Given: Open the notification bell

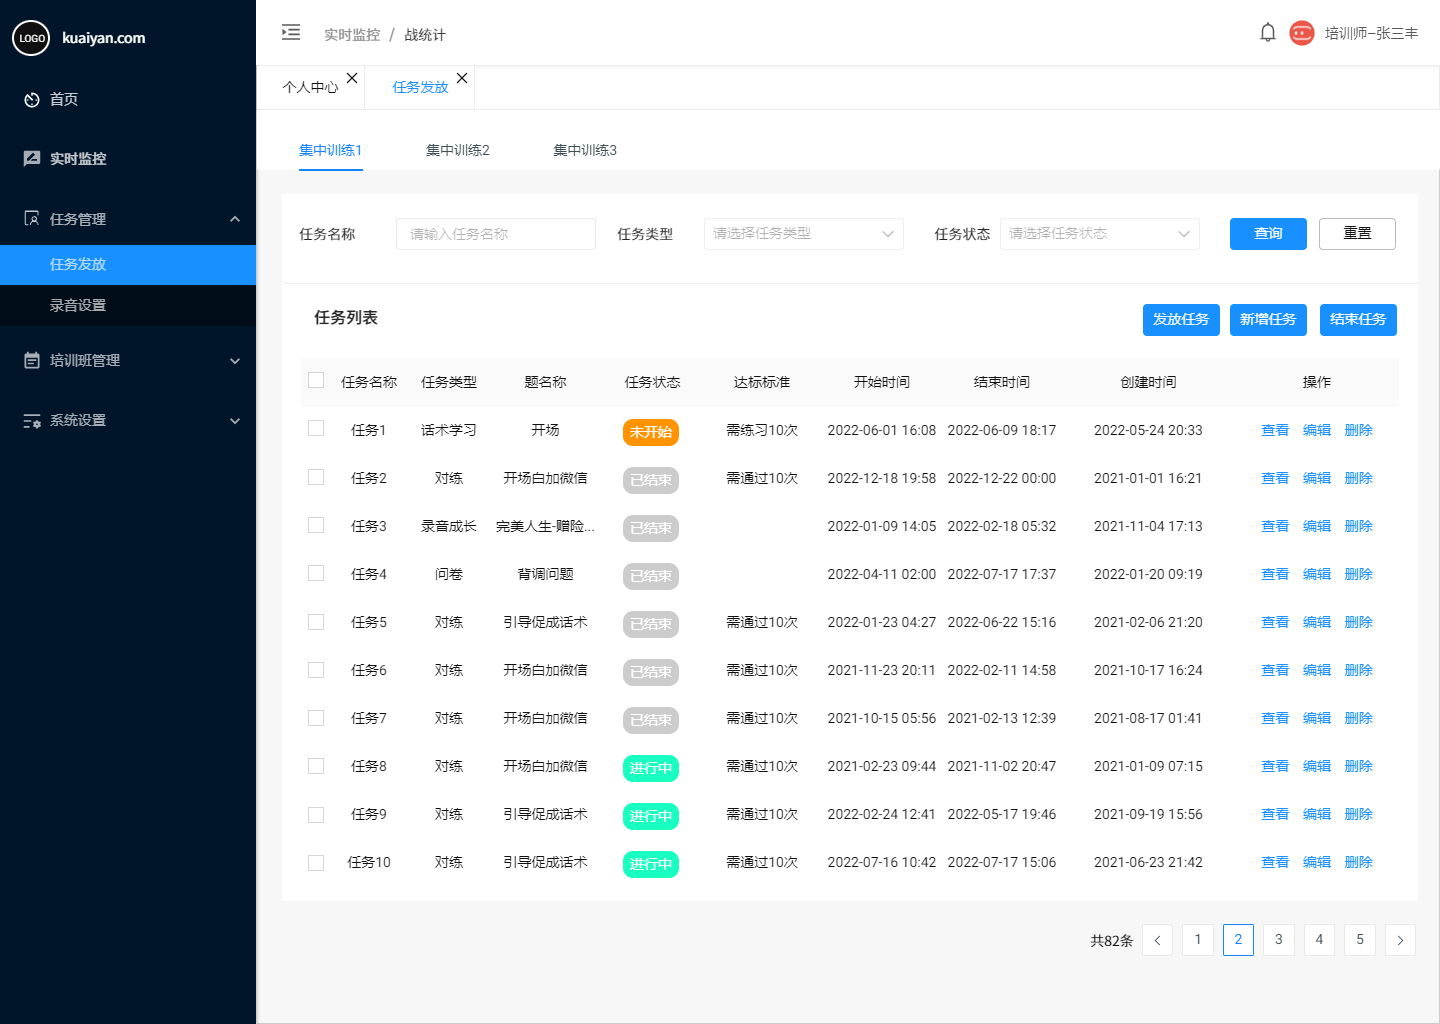Looking at the screenshot, I should click(1268, 33).
